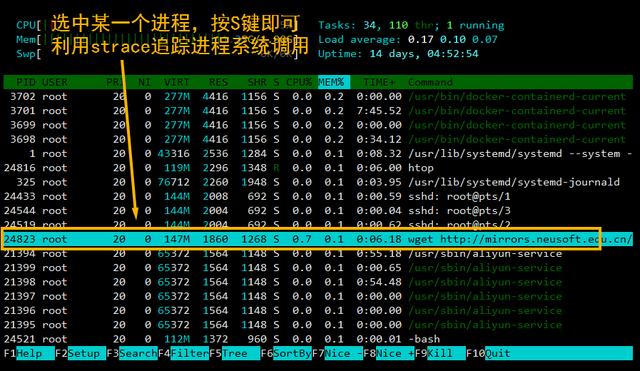
Task: Click the 0.7 CPU% value of wget
Action: [302, 239]
